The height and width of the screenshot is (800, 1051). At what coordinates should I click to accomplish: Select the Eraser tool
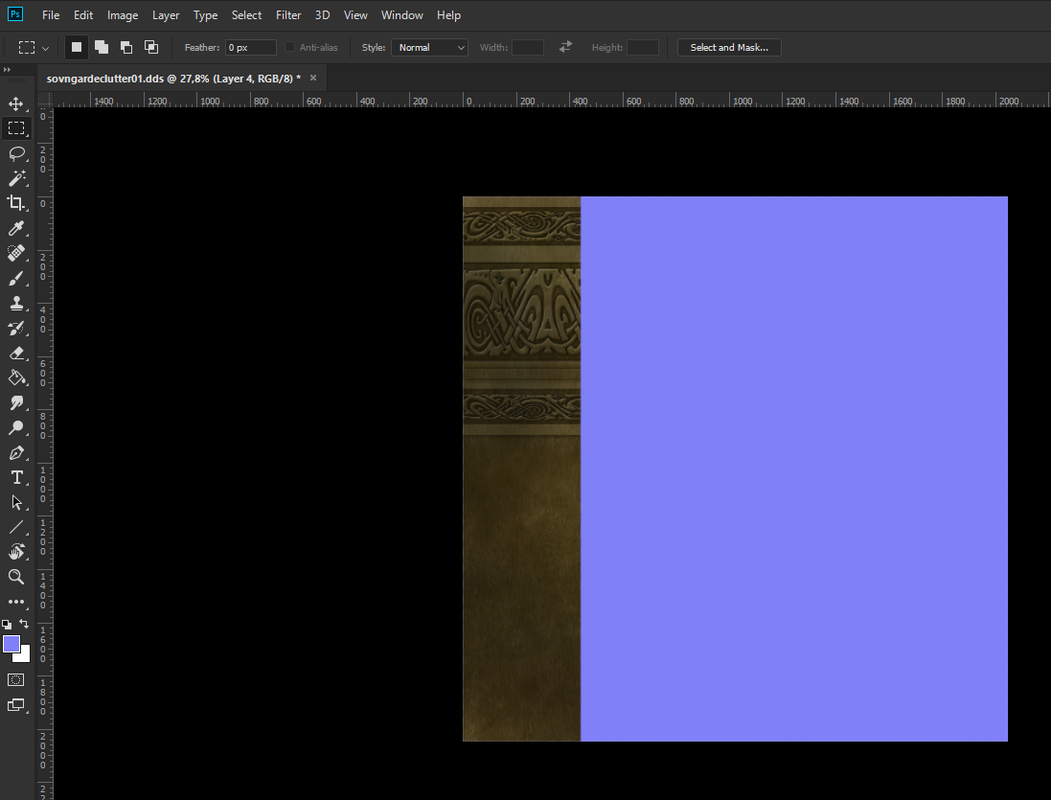tap(16, 353)
